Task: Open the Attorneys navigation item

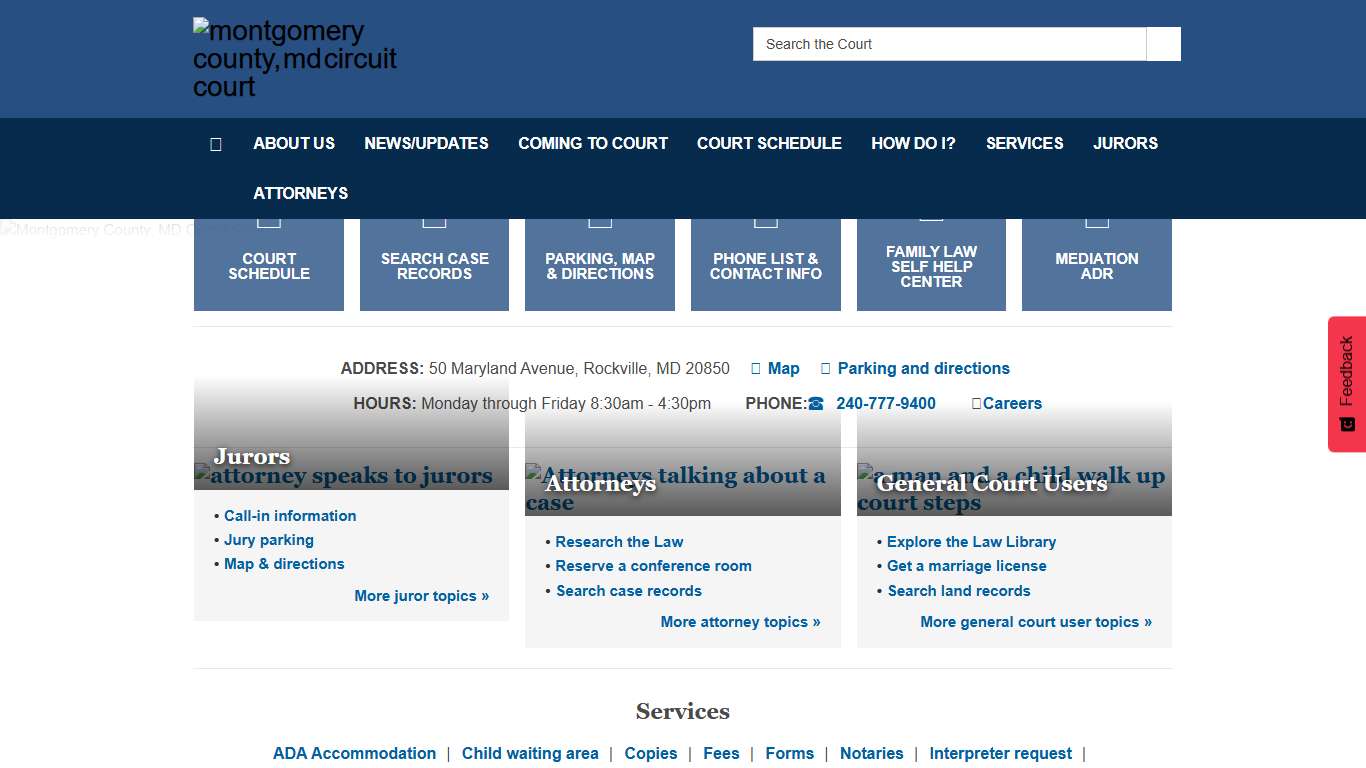Action: 300,193
